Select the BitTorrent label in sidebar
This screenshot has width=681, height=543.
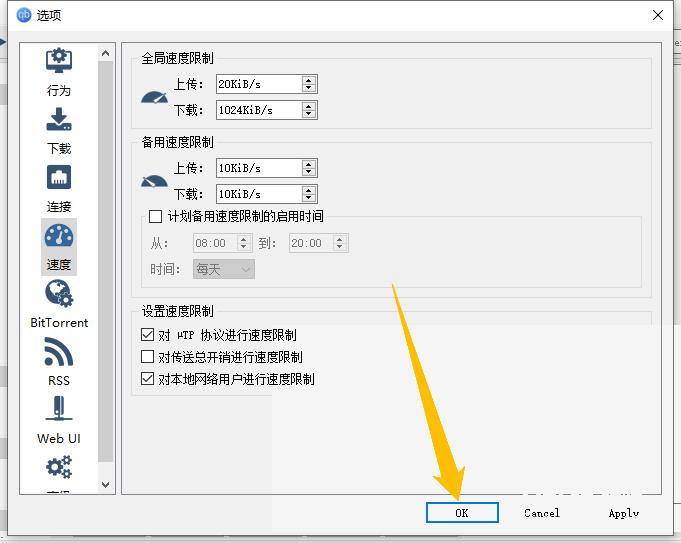point(59,323)
